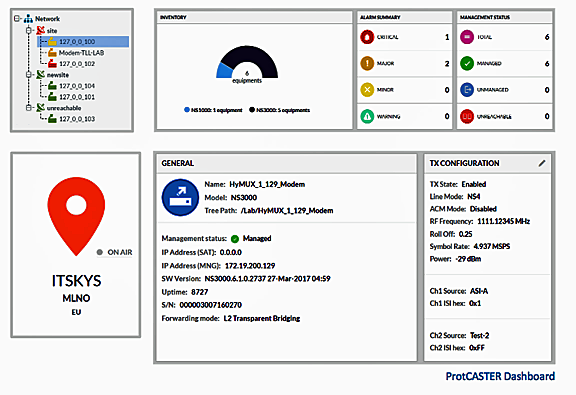Select the Modem-TLL-LAB tree node
This screenshot has height=395, width=576.
point(81,53)
